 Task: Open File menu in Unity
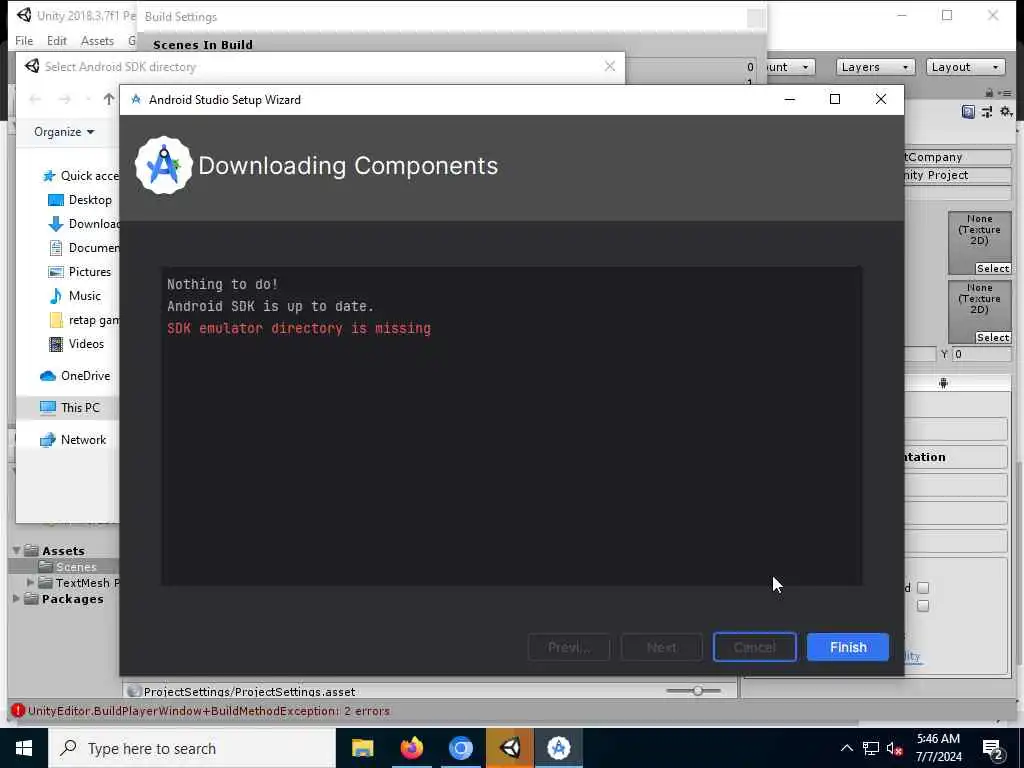click(x=24, y=40)
